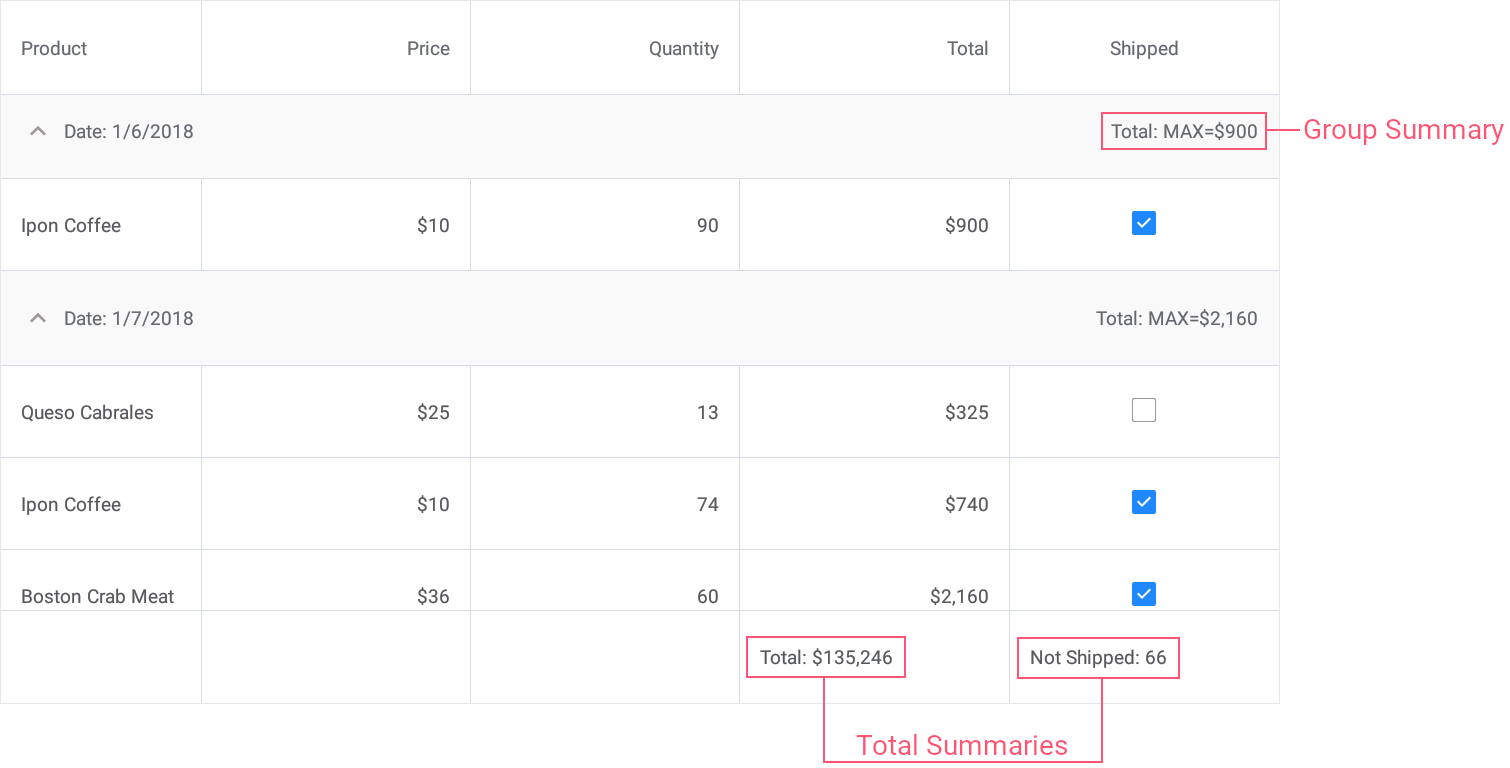Collapse the Date: 1/7/2018 group
Image resolution: width=1510 pixels, height=768 pixels.
38,318
